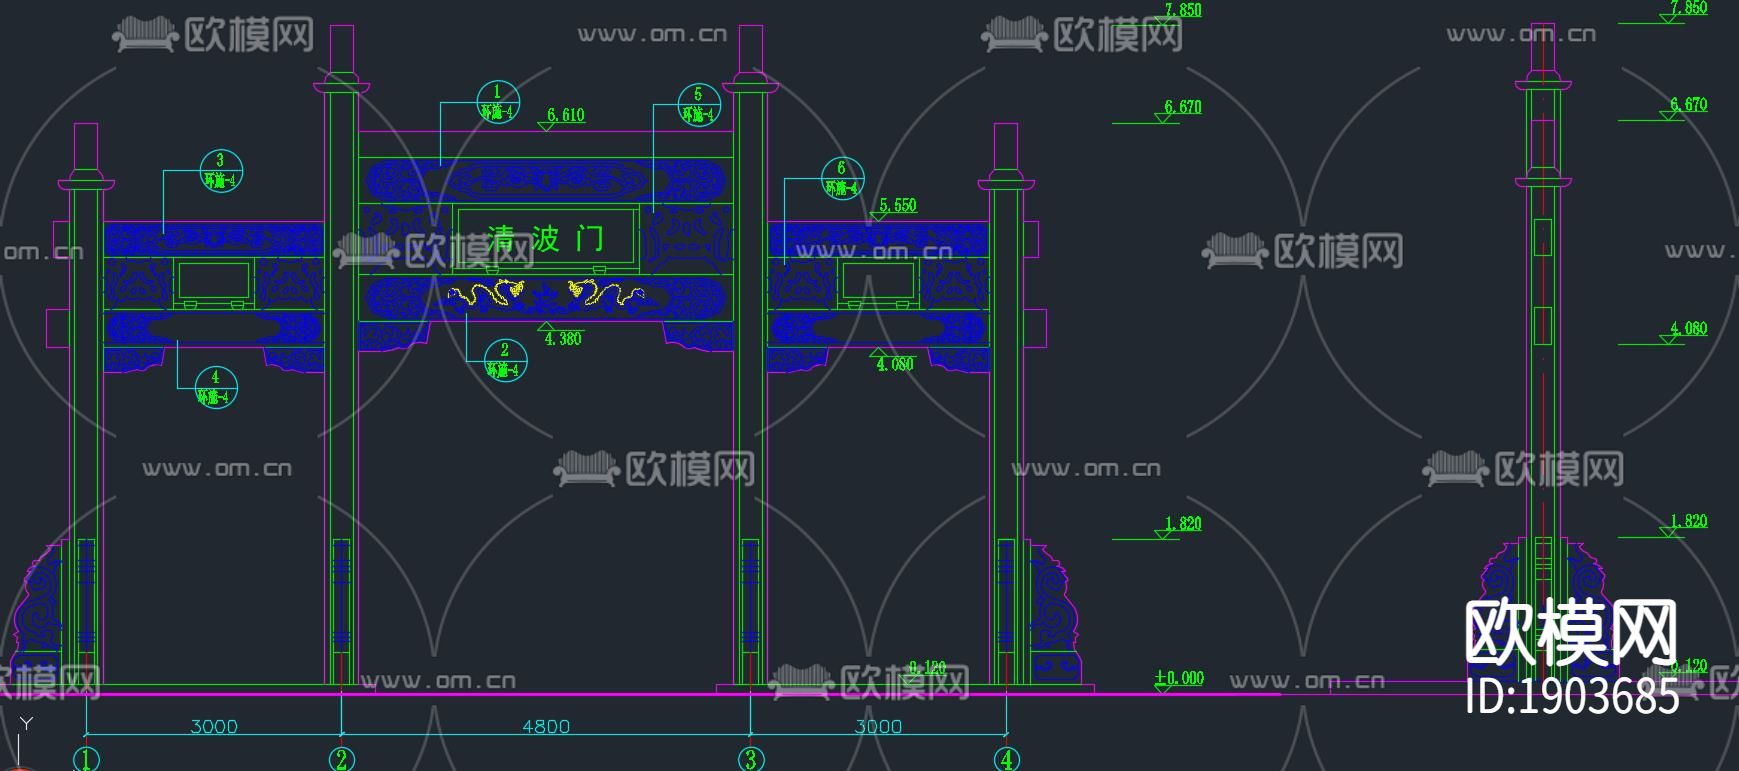Select detail callout bubble 4 环施-4
Image resolution: width=1739 pixels, height=771 pixels.
pyautogui.click(x=216, y=387)
